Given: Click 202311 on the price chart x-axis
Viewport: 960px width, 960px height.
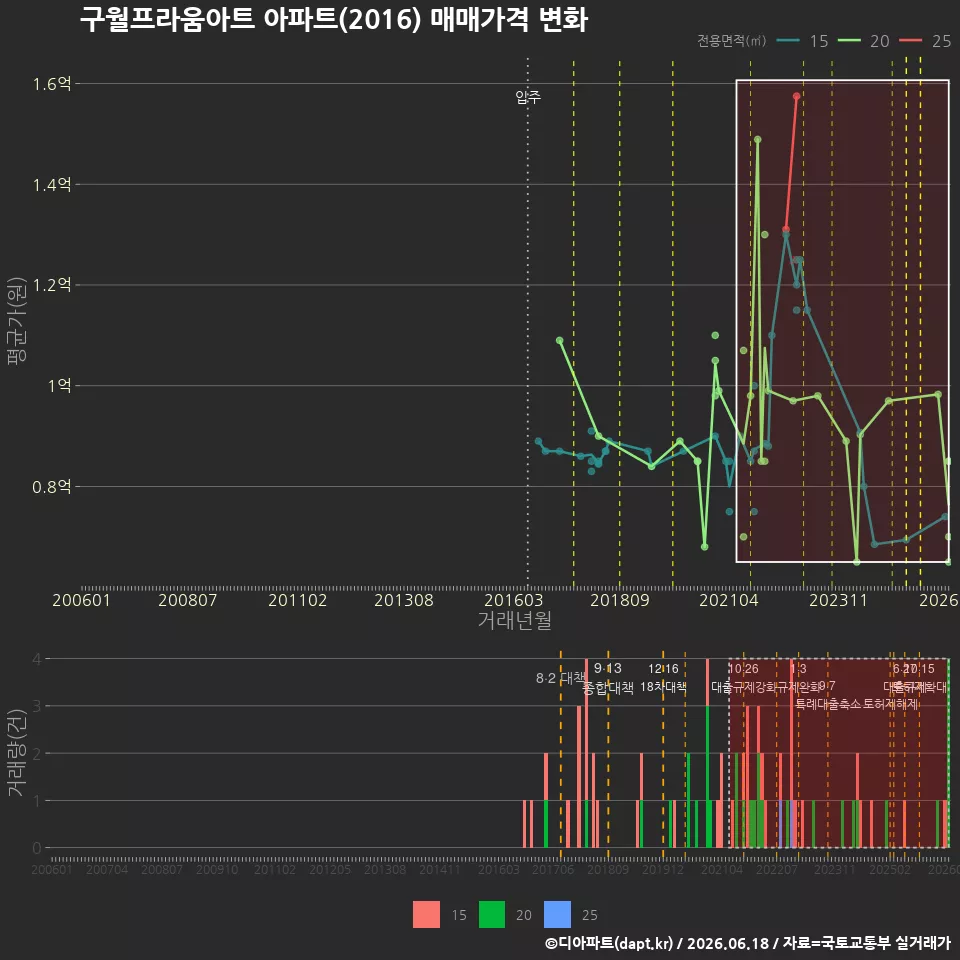Looking at the screenshot, I should (x=838, y=600).
